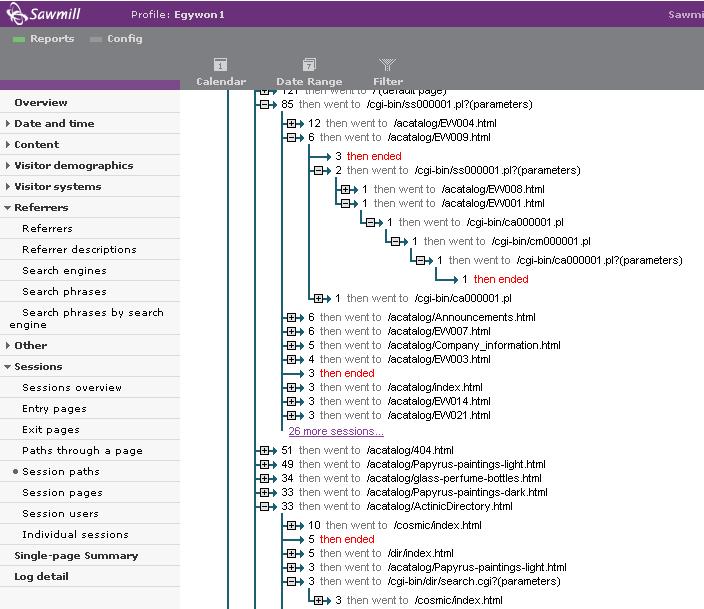The image size is (704, 609).
Task: Collapse the 85 /cgi-bin/ss000001.pl?(parameters) node
Action: (265, 105)
